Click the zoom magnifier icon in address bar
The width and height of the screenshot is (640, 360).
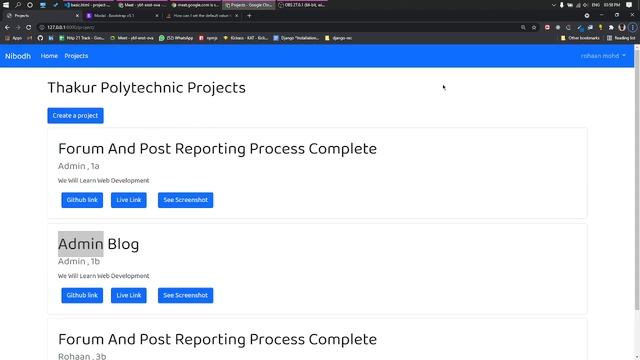tap(523, 27)
